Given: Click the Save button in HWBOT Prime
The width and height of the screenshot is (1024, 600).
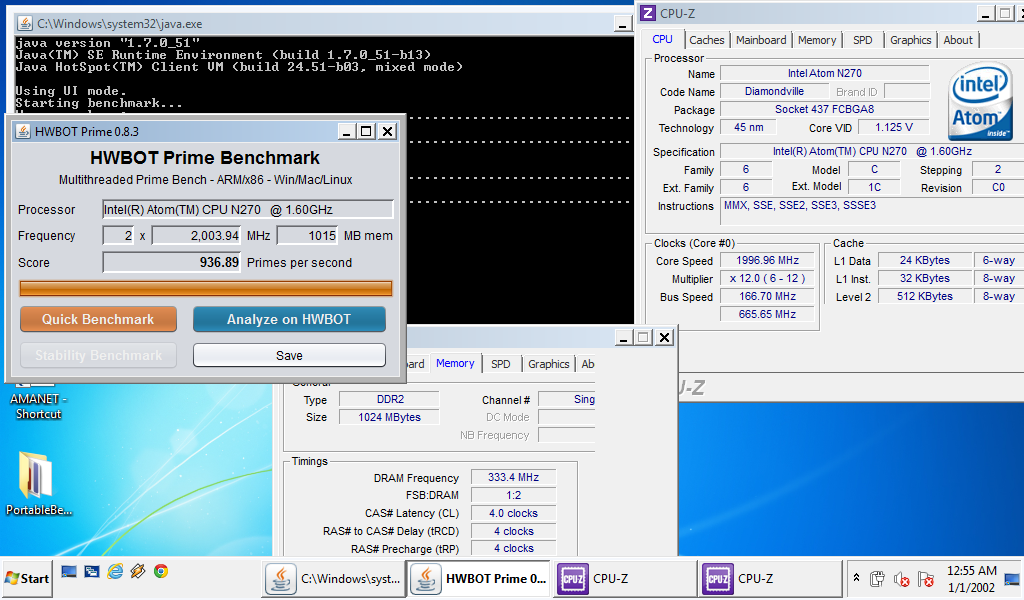Looking at the screenshot, I should click(289, 355).
